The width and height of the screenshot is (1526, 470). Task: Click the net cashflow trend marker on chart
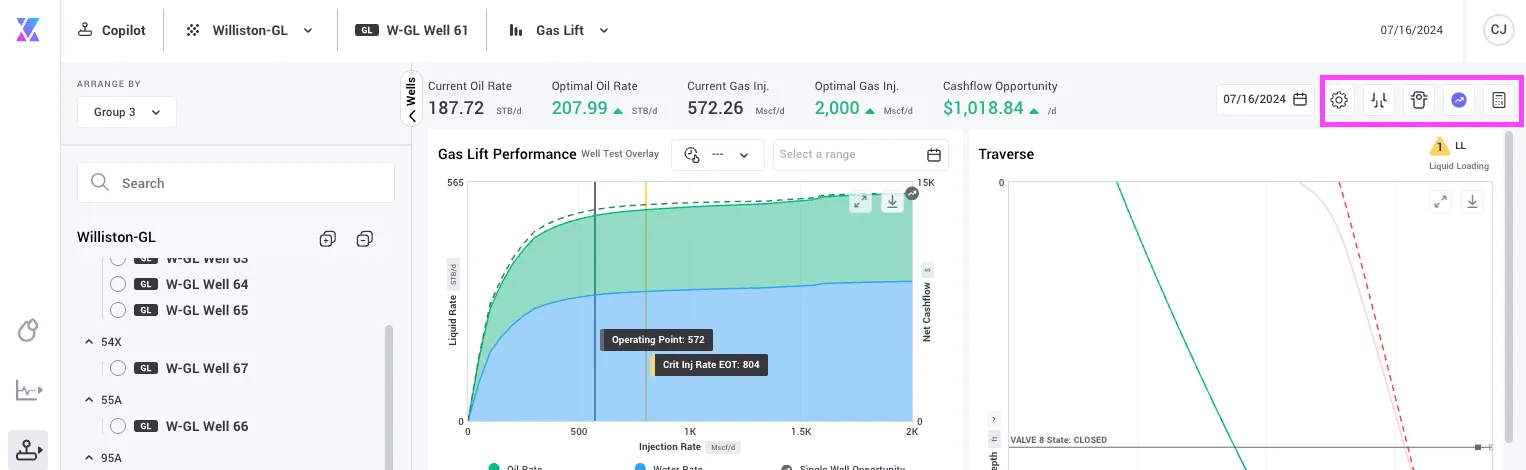click(x=911, y=194)
